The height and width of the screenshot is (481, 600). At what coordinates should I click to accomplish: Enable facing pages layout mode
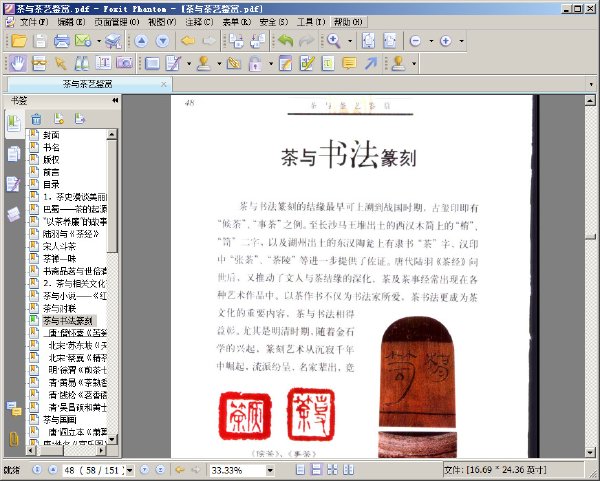click(x=333, y=470)
